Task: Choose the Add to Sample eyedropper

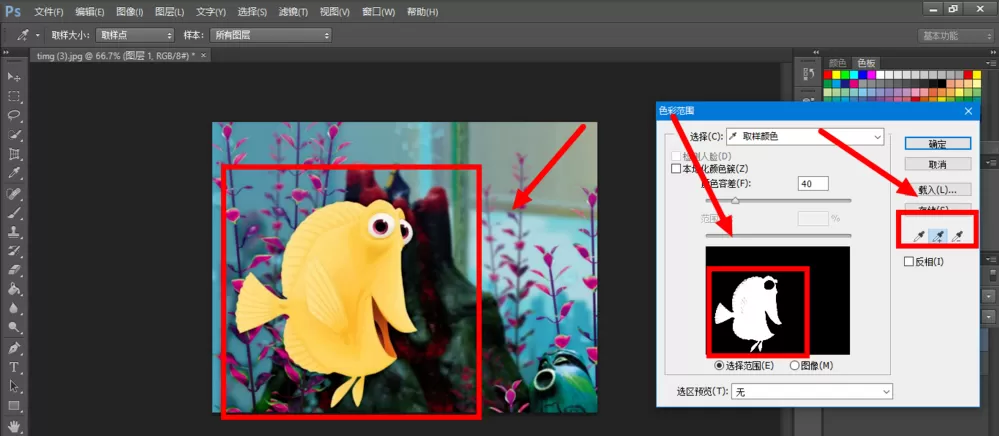Action: tap(937, 237)
